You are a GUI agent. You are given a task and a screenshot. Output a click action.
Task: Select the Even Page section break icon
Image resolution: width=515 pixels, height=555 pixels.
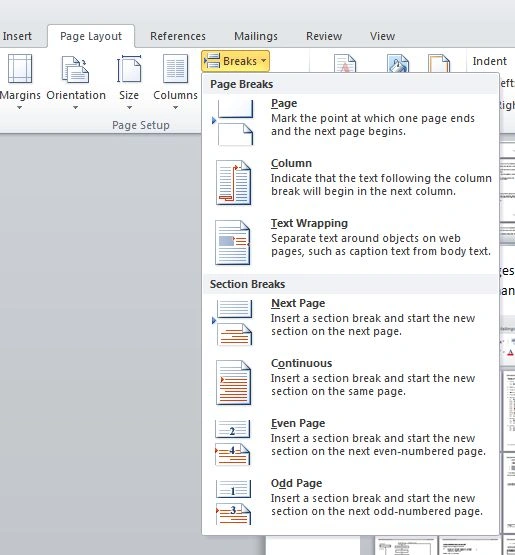233,442
